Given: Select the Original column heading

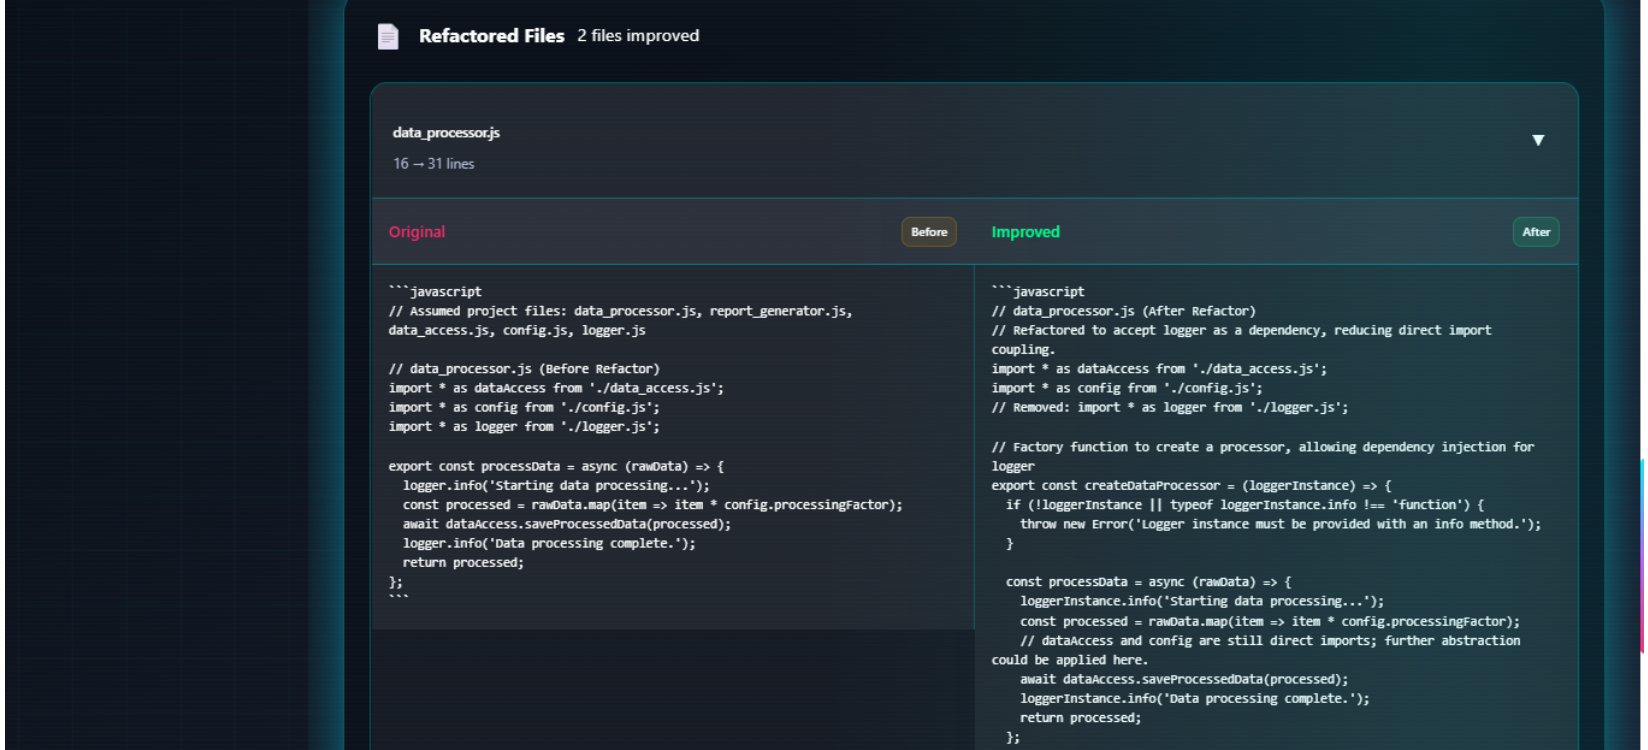Looking at the screenshot, I should tap(417, 232).
